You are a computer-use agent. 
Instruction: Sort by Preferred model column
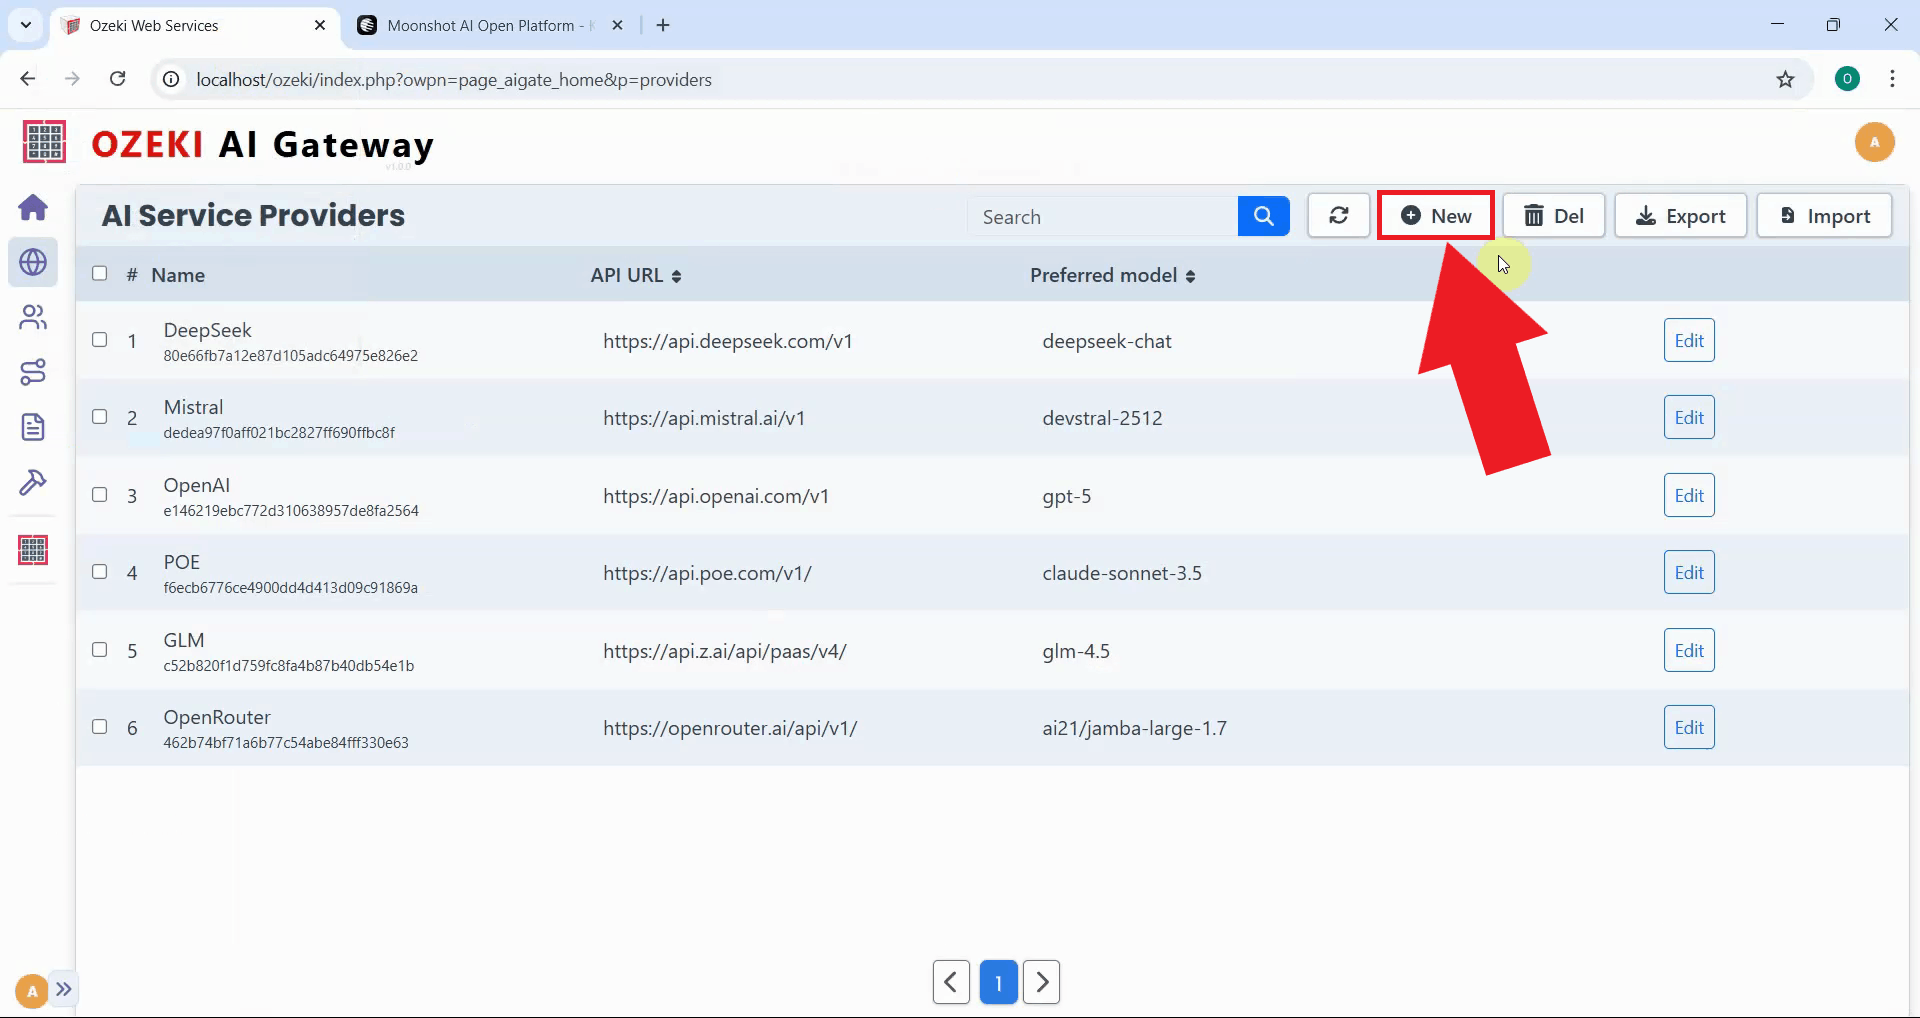pyautogui.click(x=1112, y=276)
